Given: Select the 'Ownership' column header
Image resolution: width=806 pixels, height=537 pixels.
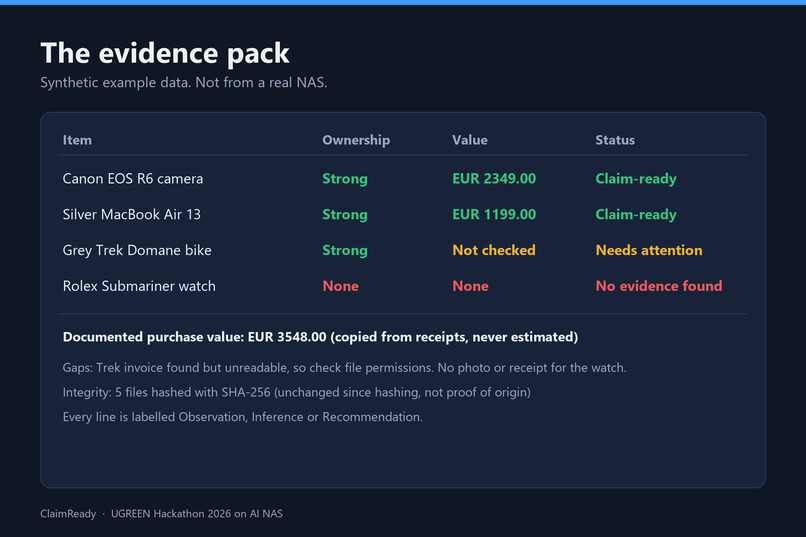Looking at the screenshot, I should [x=356, y=140].
